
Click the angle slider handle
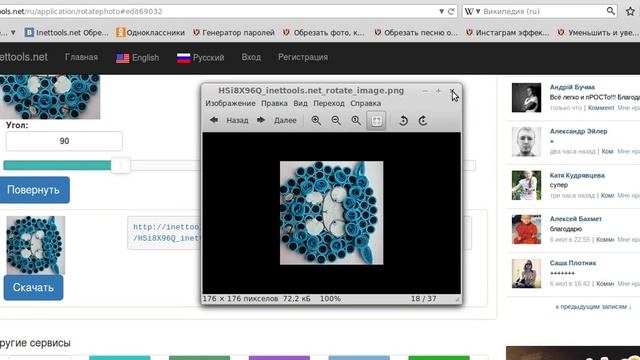coord(120,165)
